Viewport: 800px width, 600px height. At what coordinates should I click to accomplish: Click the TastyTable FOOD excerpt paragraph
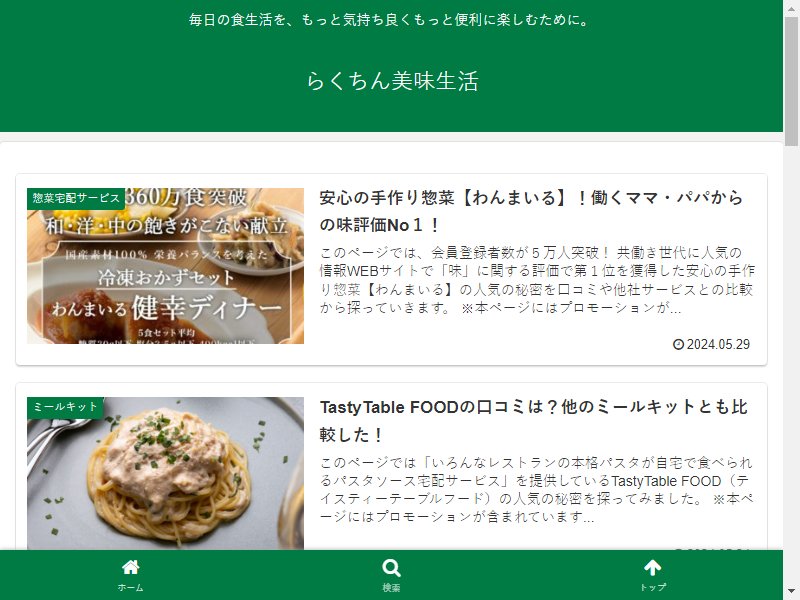536,490
